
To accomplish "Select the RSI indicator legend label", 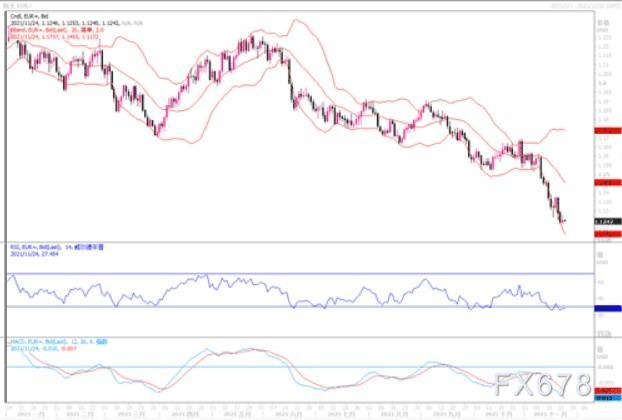I will 57,247.
